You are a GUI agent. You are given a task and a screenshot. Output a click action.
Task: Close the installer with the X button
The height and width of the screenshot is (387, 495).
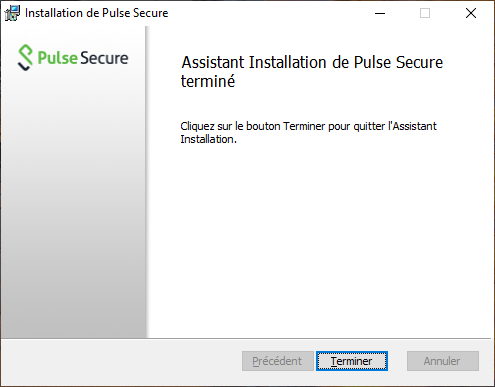[x=471, y=13]
